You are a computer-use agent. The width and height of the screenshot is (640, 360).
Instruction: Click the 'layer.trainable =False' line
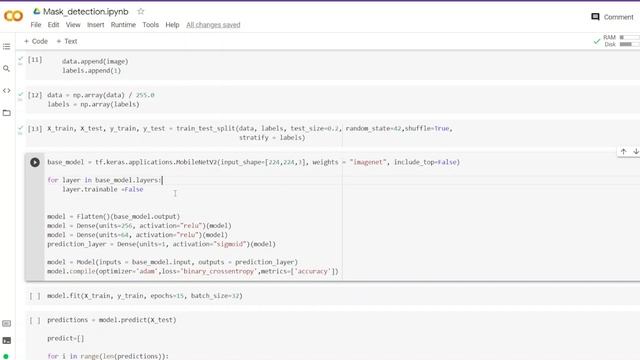pos(102,189)
